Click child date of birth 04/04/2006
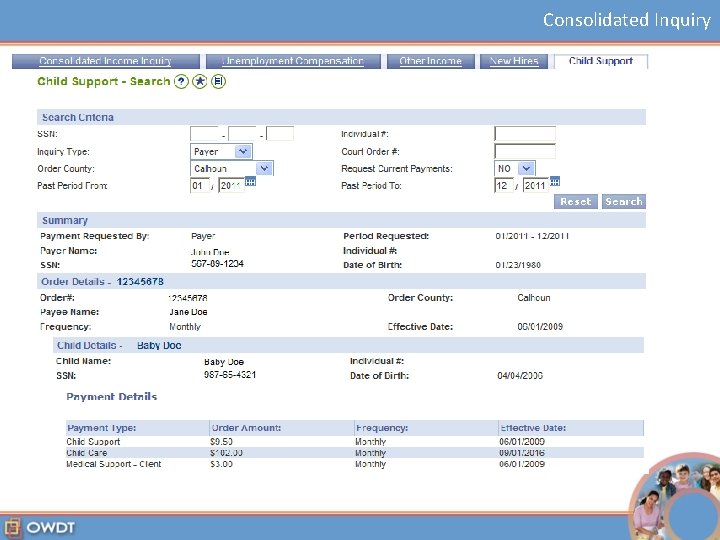This screenshot has height=540, width=720. pyautogui.click(x=520, y=376)
